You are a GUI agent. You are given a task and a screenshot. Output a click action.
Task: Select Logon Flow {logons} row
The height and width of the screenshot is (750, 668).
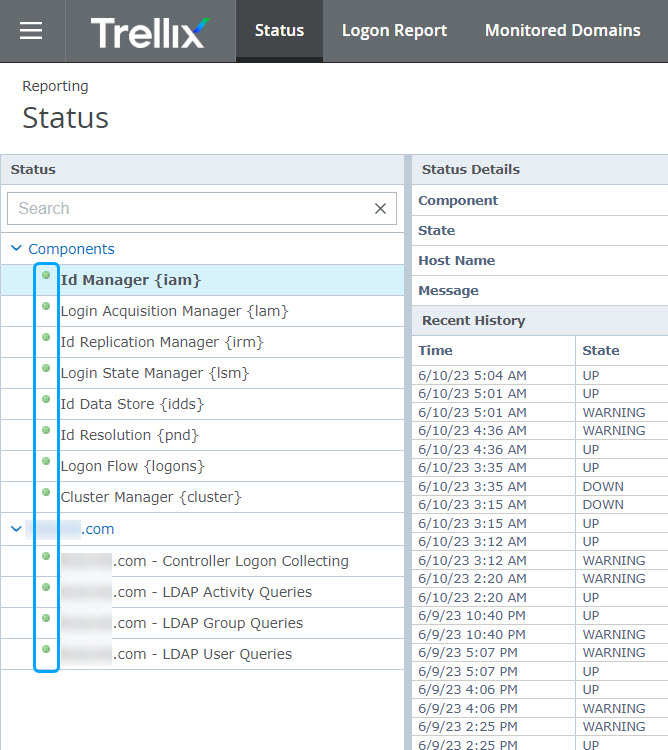coord(202,466)
